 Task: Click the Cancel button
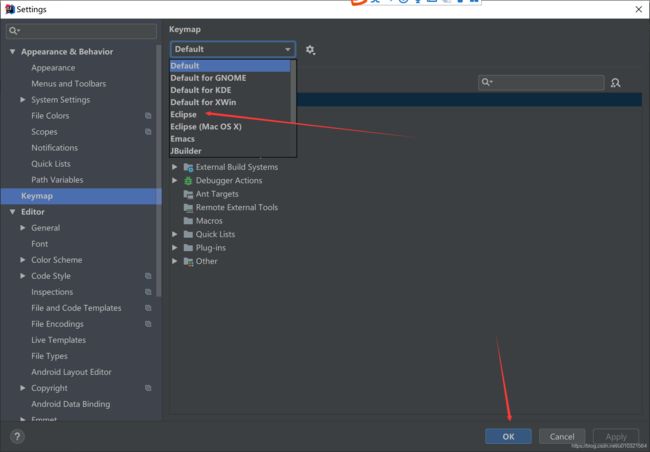pos(562,436)
